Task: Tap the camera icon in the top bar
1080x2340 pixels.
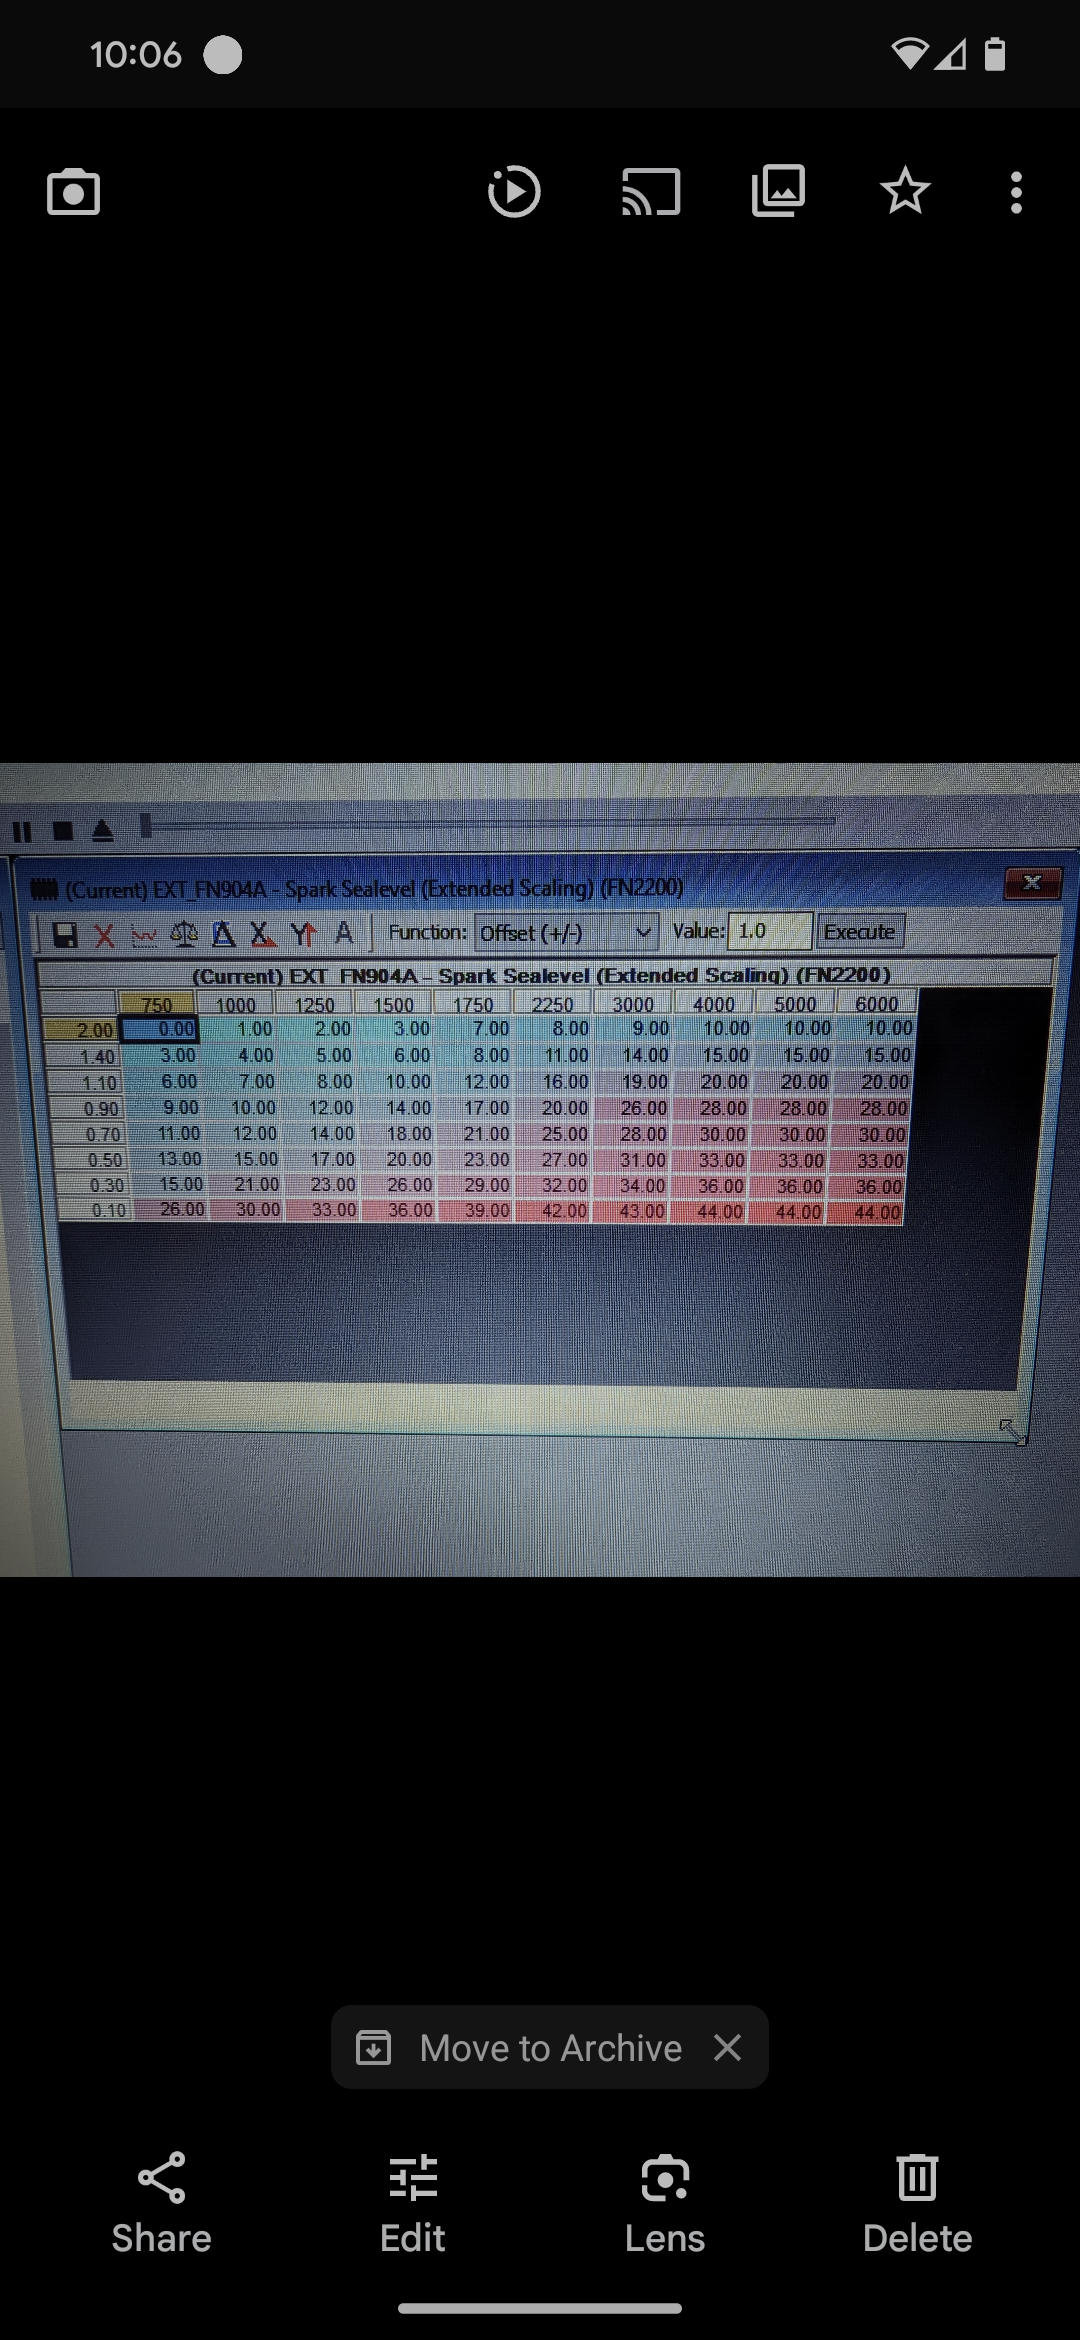Action: click(x=74, y=192)
